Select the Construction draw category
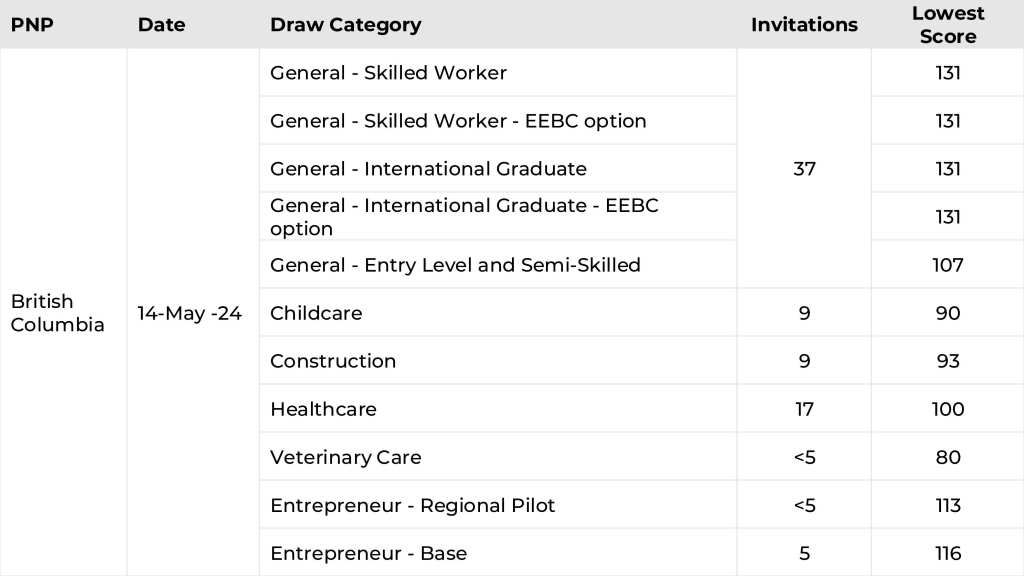1024x576 pixels. pos(333,361)
